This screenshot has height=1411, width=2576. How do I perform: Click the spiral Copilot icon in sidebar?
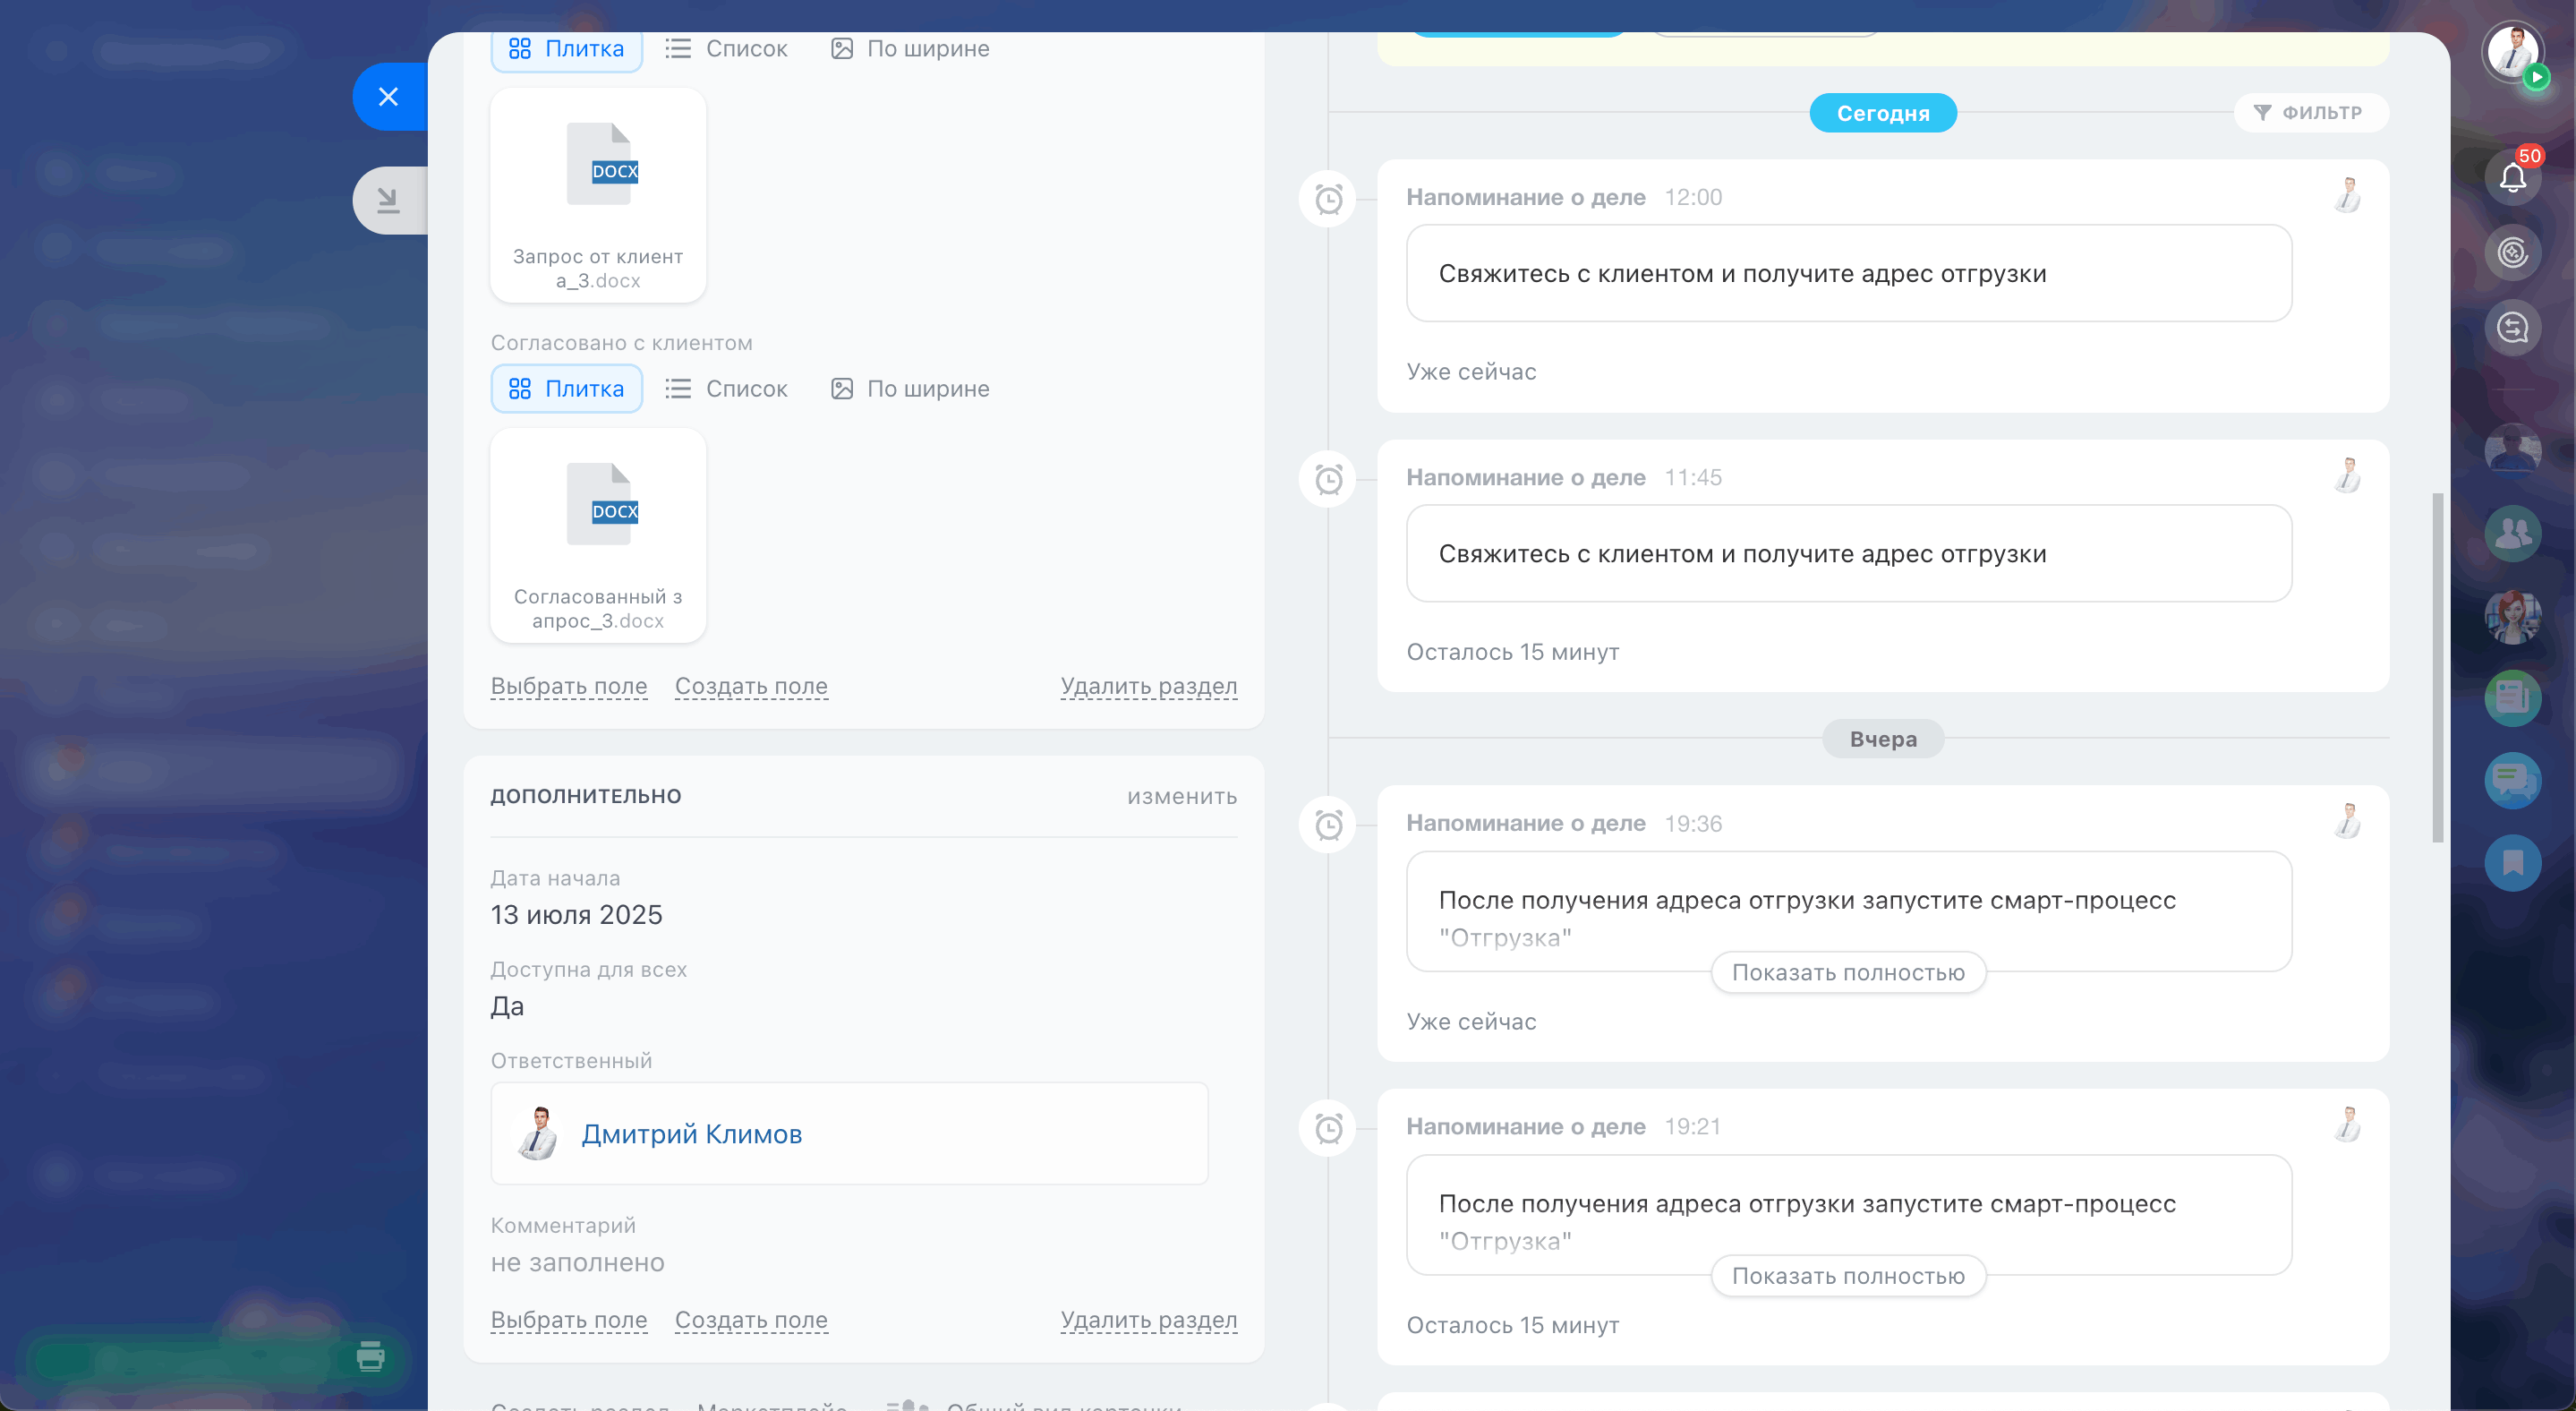click(x=2512, y=252)
